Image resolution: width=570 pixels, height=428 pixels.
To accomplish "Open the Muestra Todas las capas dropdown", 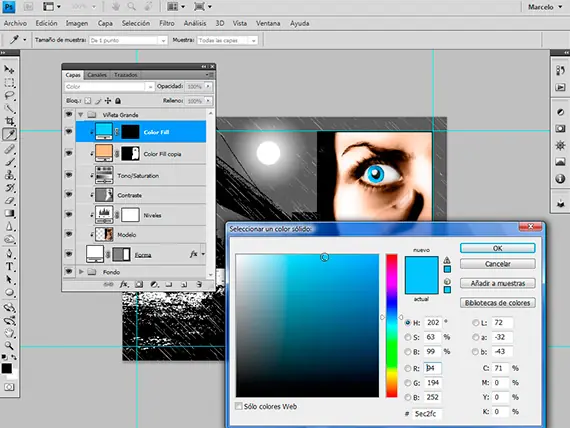I will (x=227, y=40).
